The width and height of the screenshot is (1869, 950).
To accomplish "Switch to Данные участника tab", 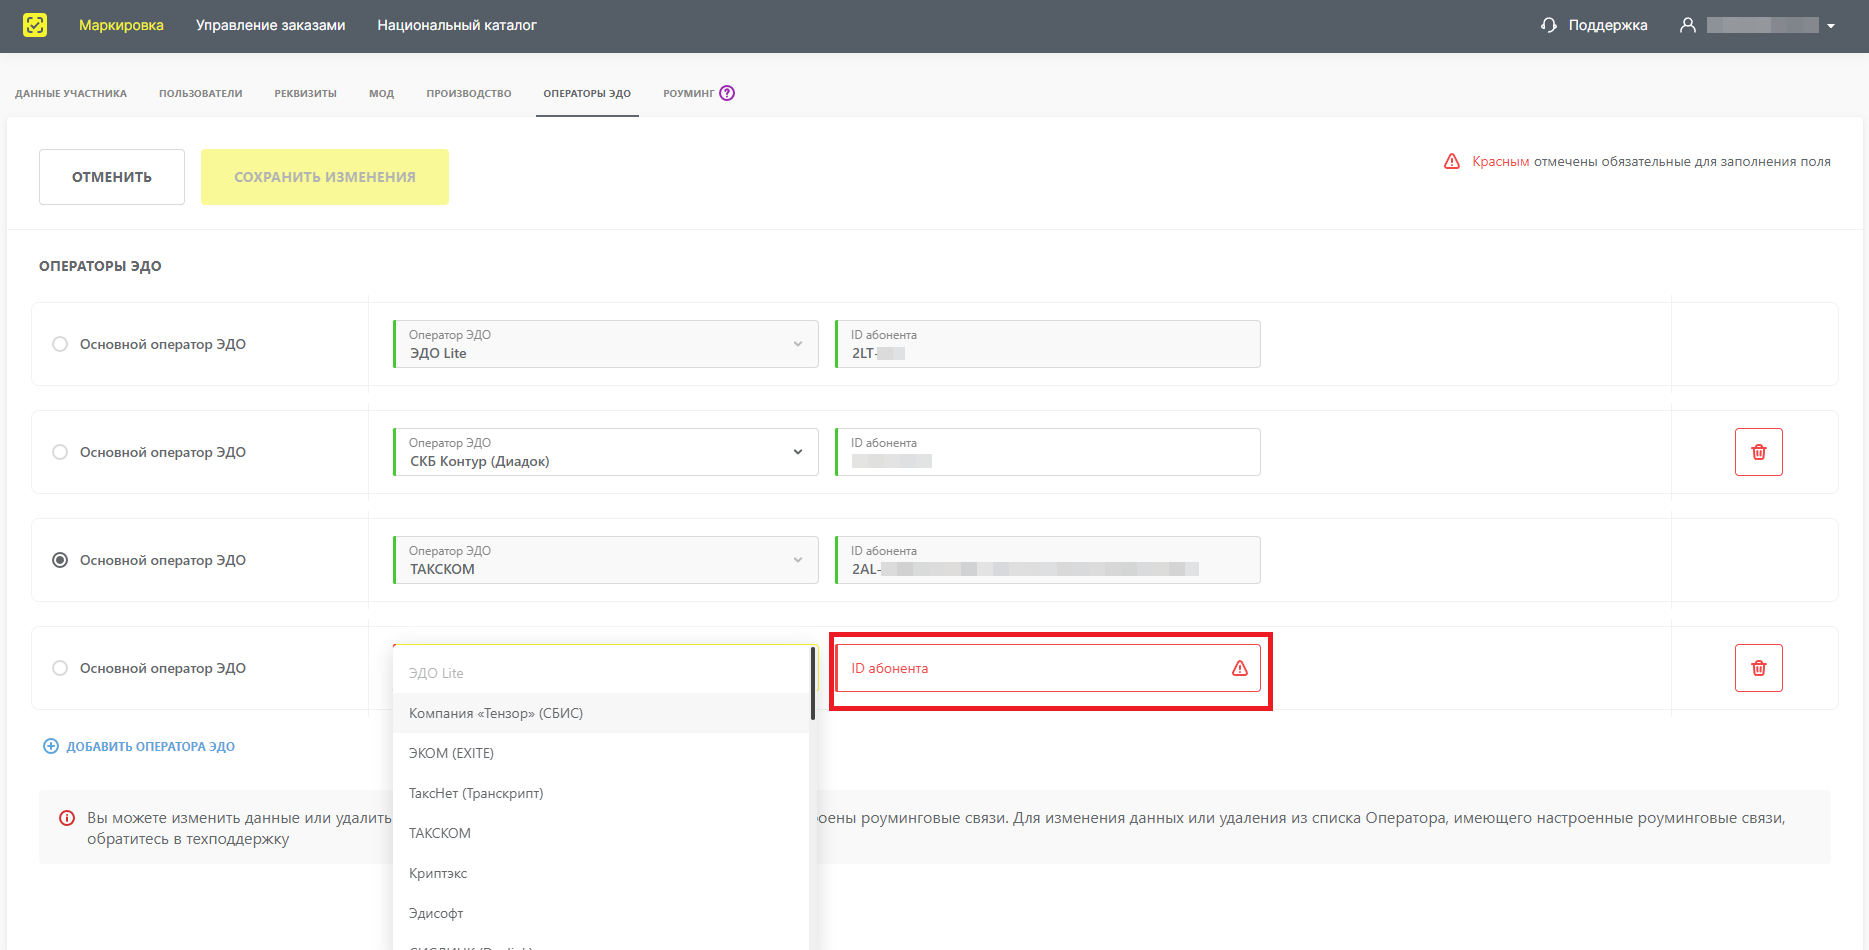I will pyautogui.click(x=71, y=93).
